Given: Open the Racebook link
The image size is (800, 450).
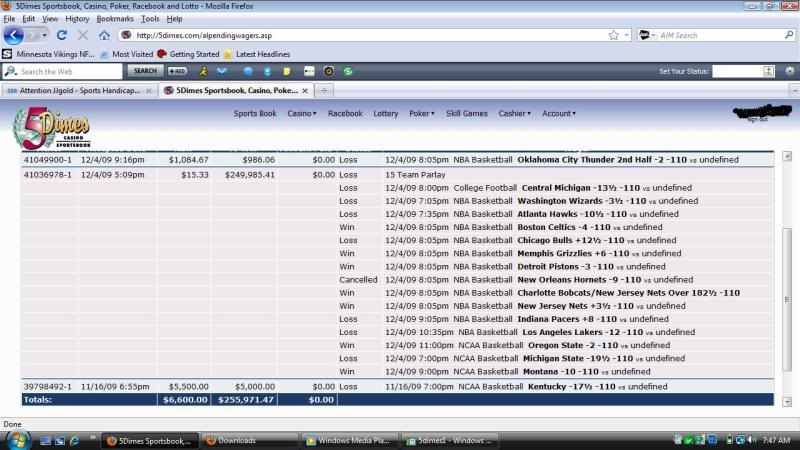Looking at the screenshot, I should (x=345, y=113).
